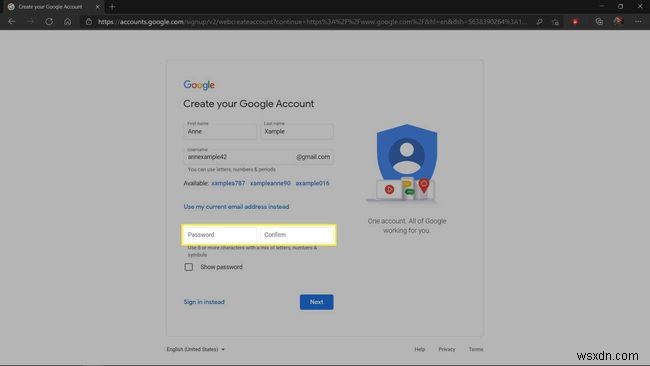Minimize the browser window
The image size is (650, 366).
point(601,6)
